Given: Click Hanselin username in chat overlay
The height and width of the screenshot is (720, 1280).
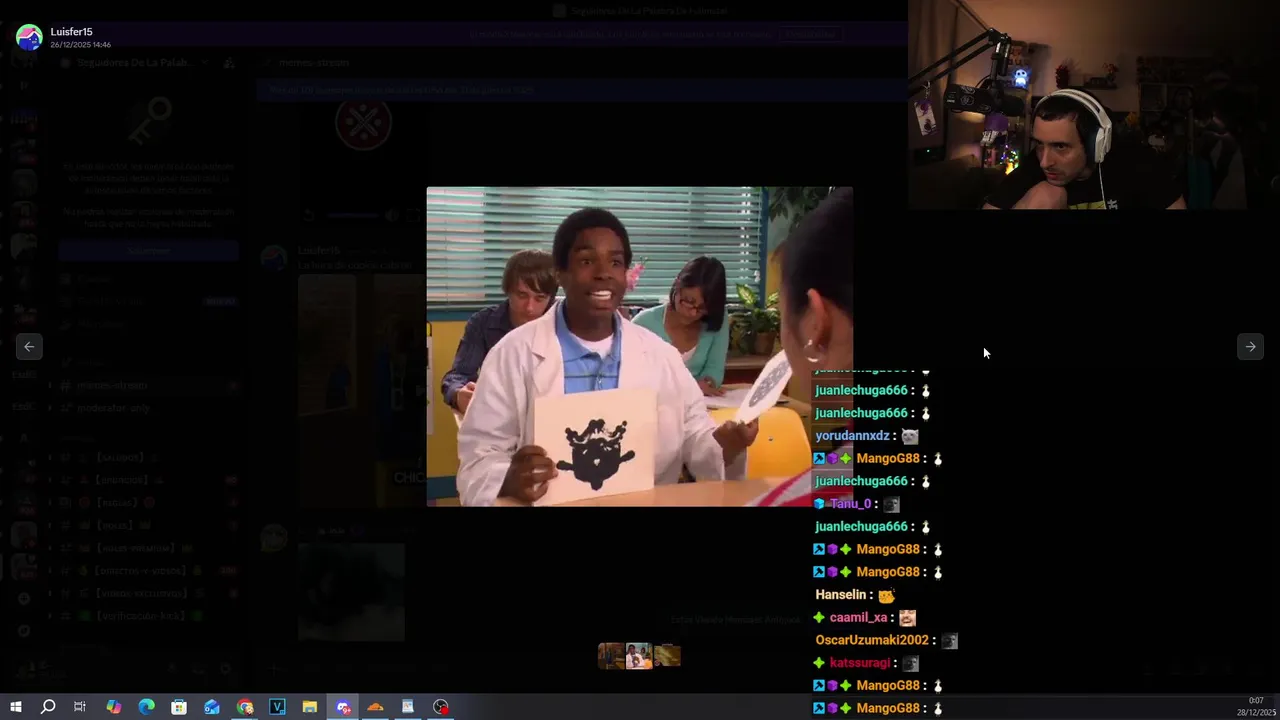Looking at the screenshot, I should pyautogui.click(x=840, y=595).
